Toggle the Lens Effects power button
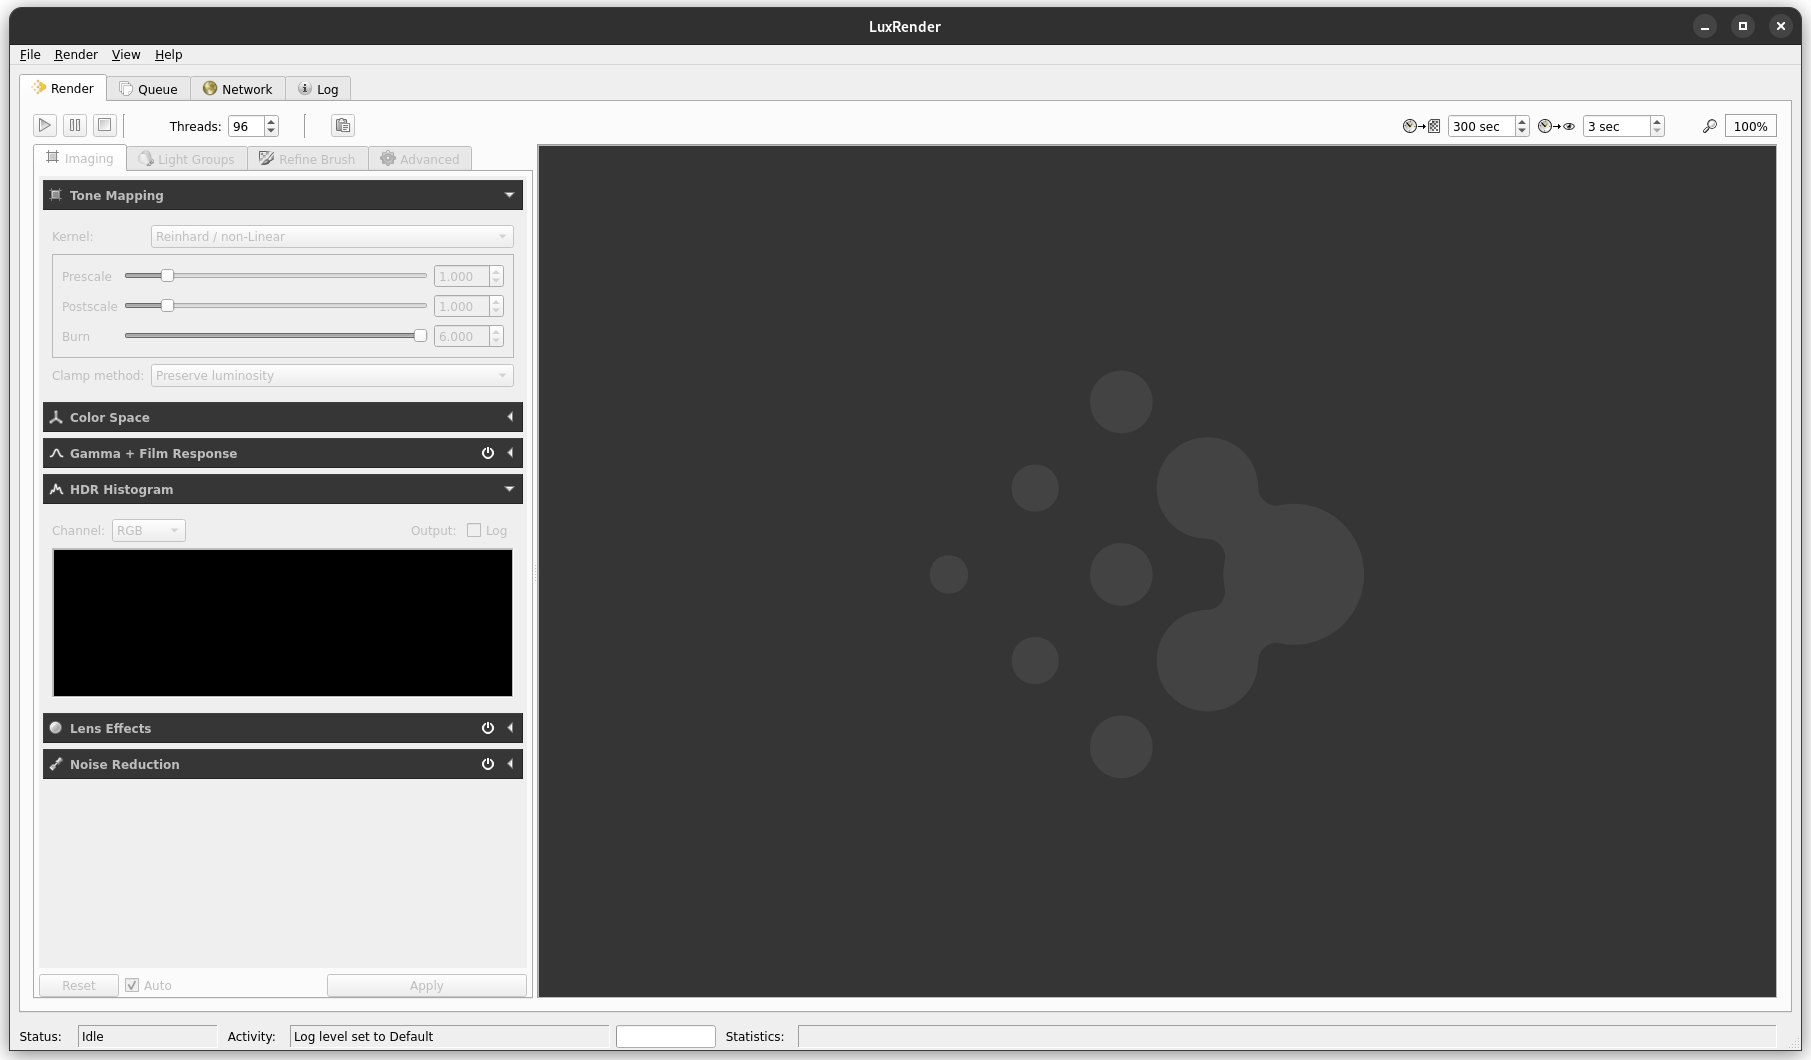1811x1060 pixels. pyautogui.click(x=488, y=728)
